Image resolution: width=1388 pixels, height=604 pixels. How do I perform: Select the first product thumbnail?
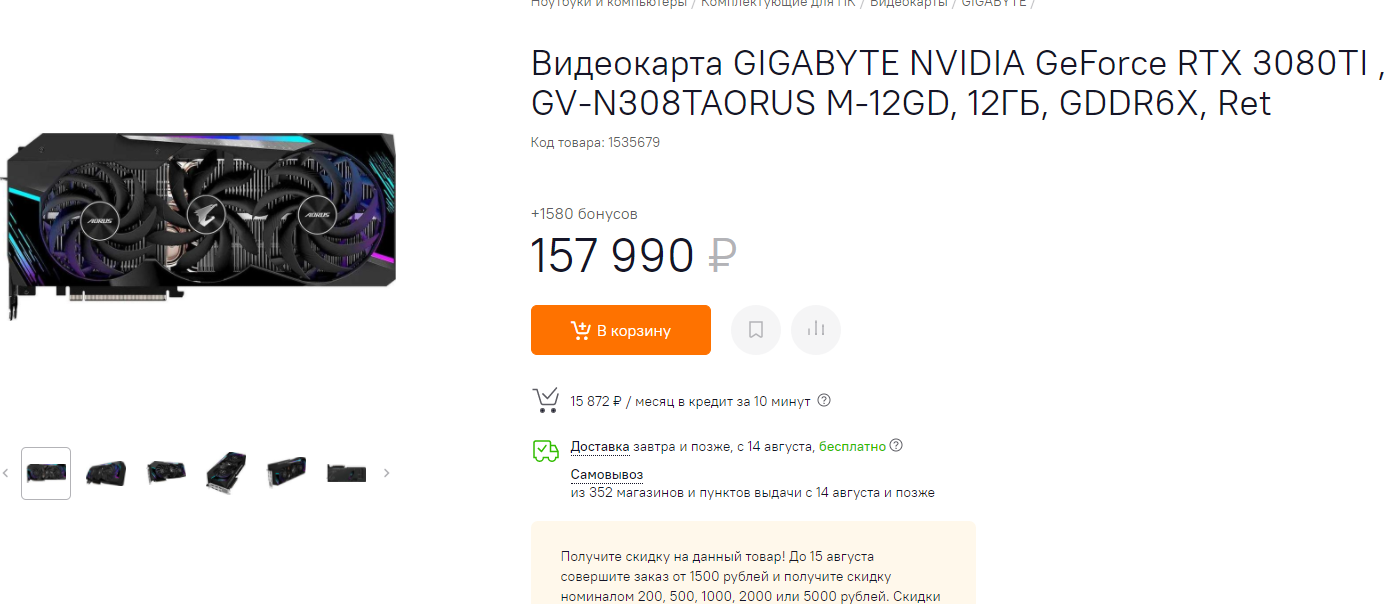pyautogui.click(x=46, y=473)
